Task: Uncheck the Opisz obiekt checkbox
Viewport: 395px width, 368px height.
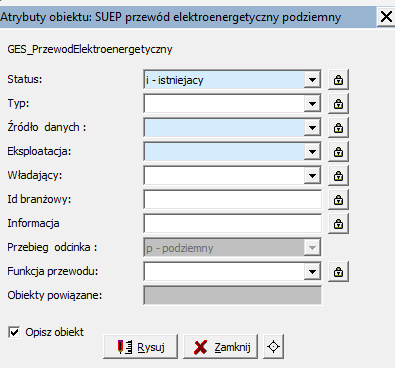Action: [14, 332]
